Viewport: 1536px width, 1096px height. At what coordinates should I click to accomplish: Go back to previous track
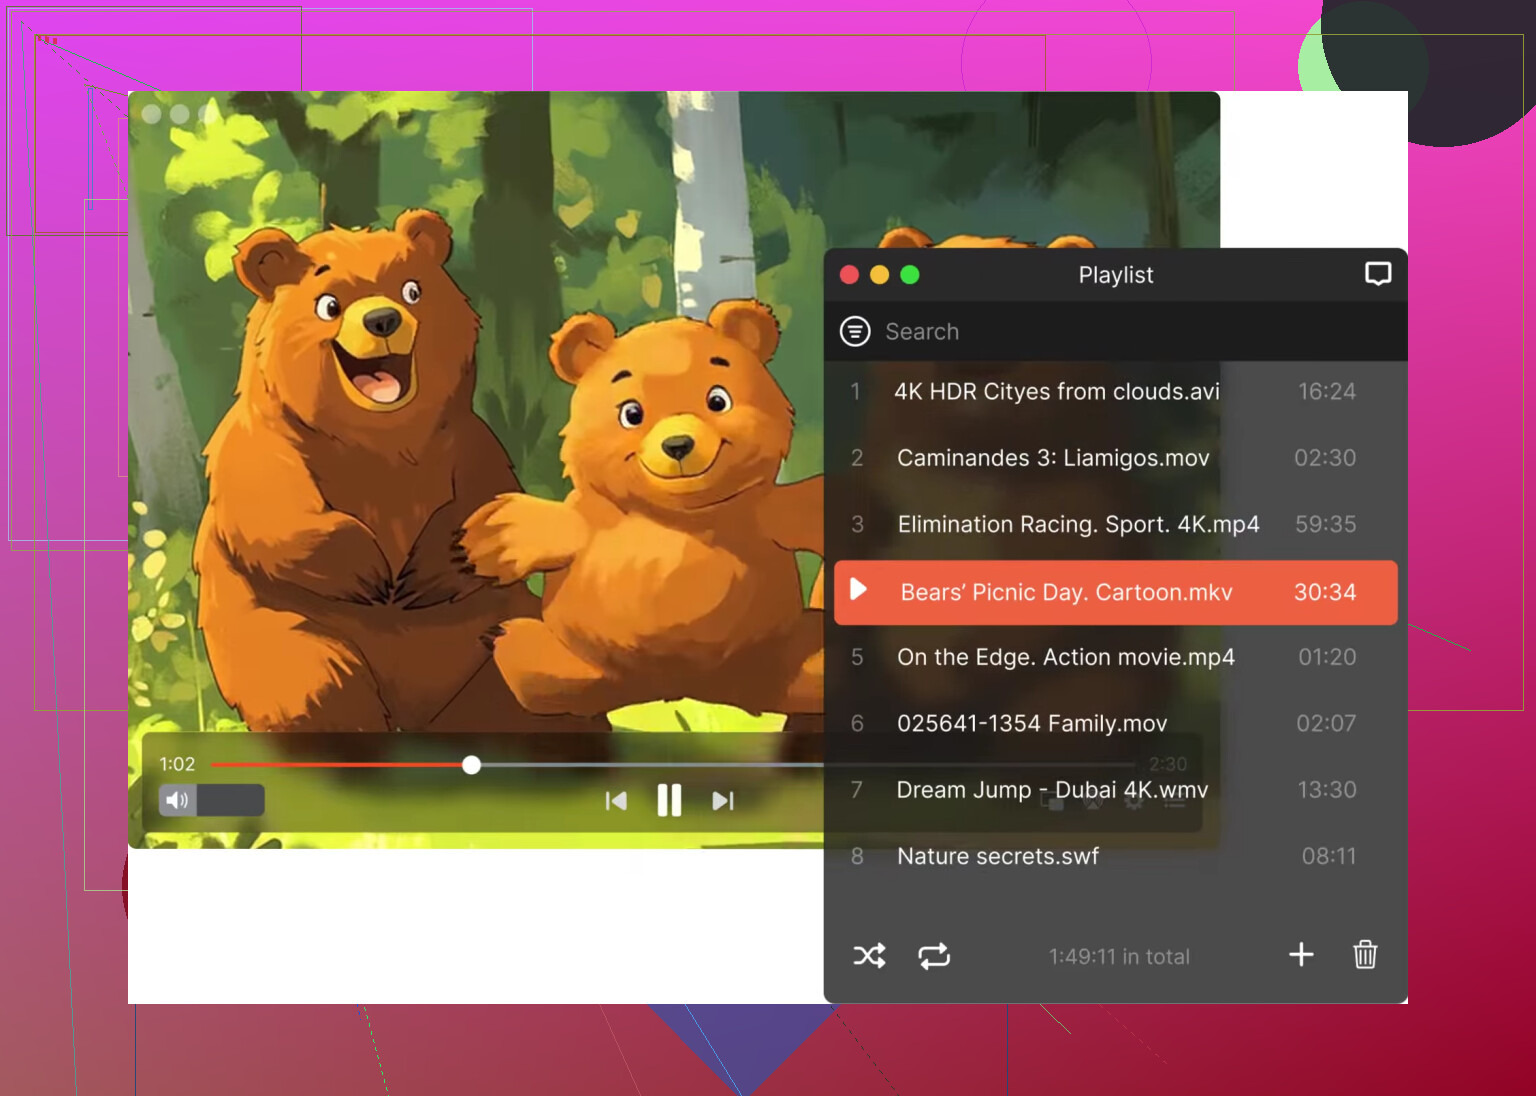616,801
